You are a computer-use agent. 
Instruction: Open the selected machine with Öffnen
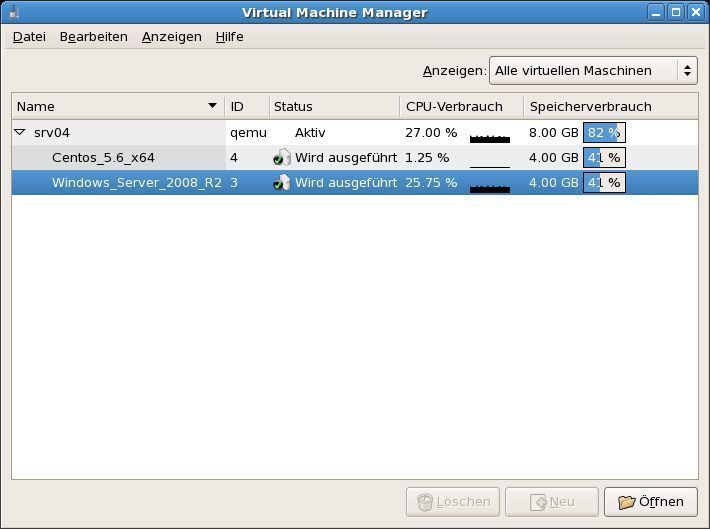coord(651,502)
